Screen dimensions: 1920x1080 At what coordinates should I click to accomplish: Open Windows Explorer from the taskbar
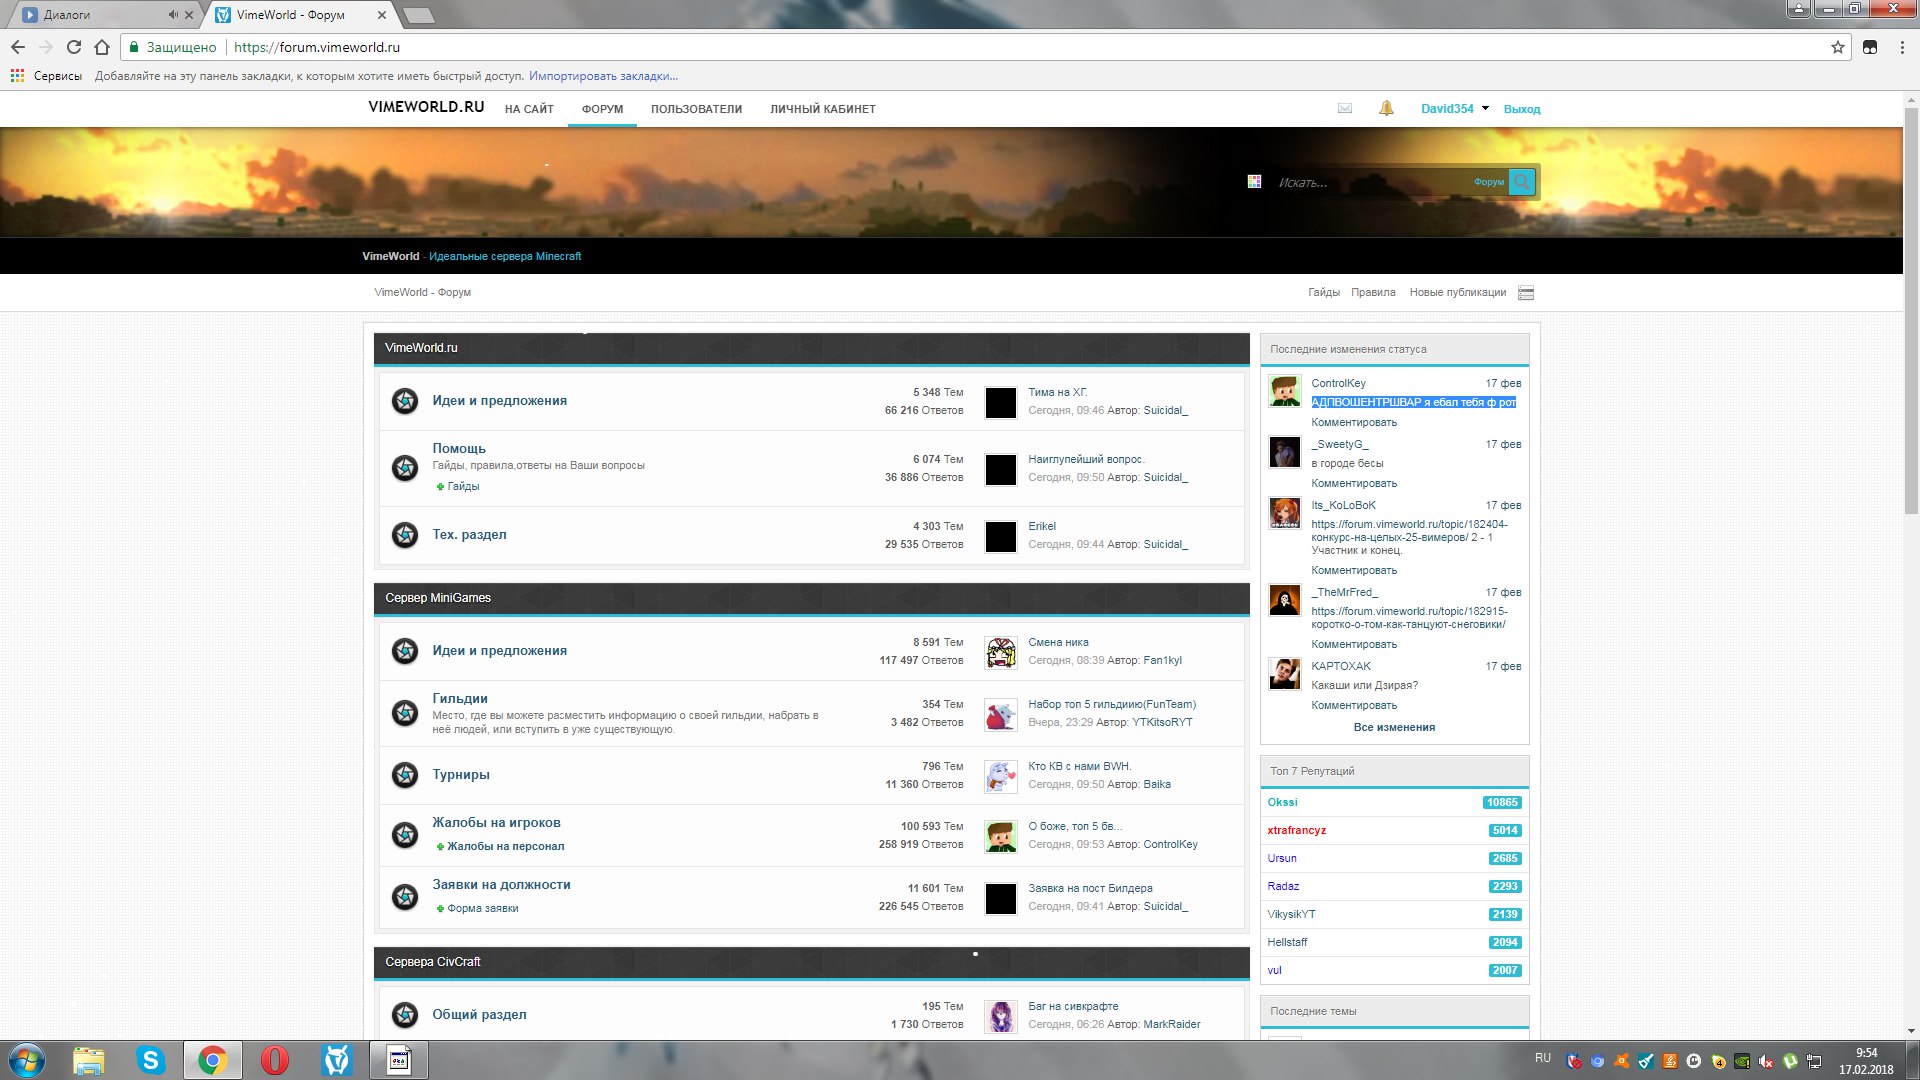tap(88, 1060)
